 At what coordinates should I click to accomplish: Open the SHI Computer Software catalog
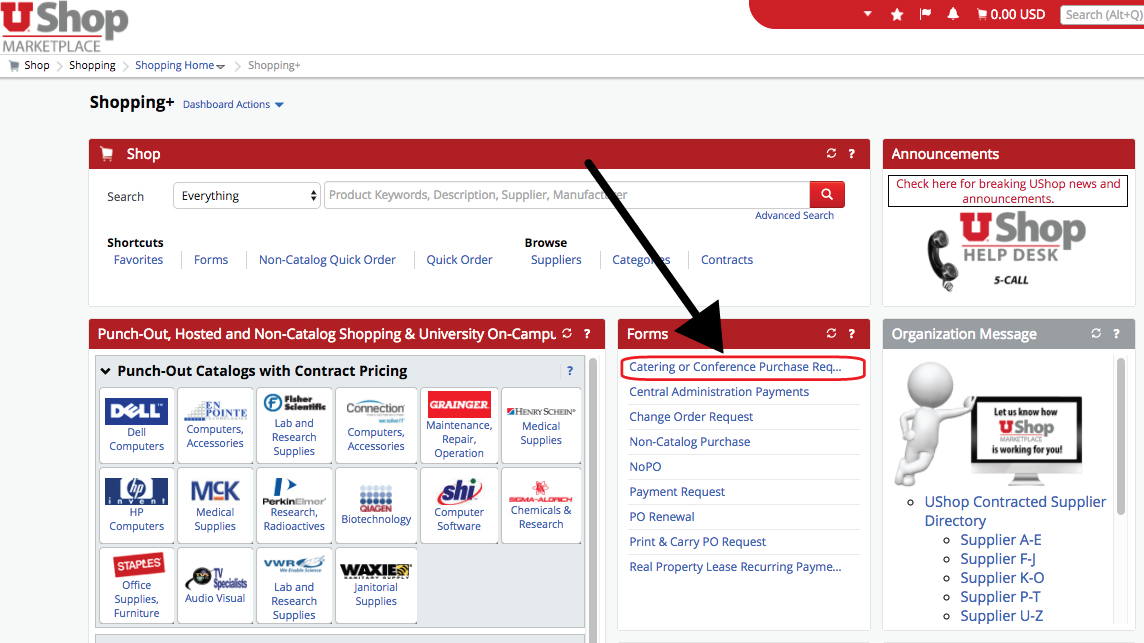click(x=459, y=505)
